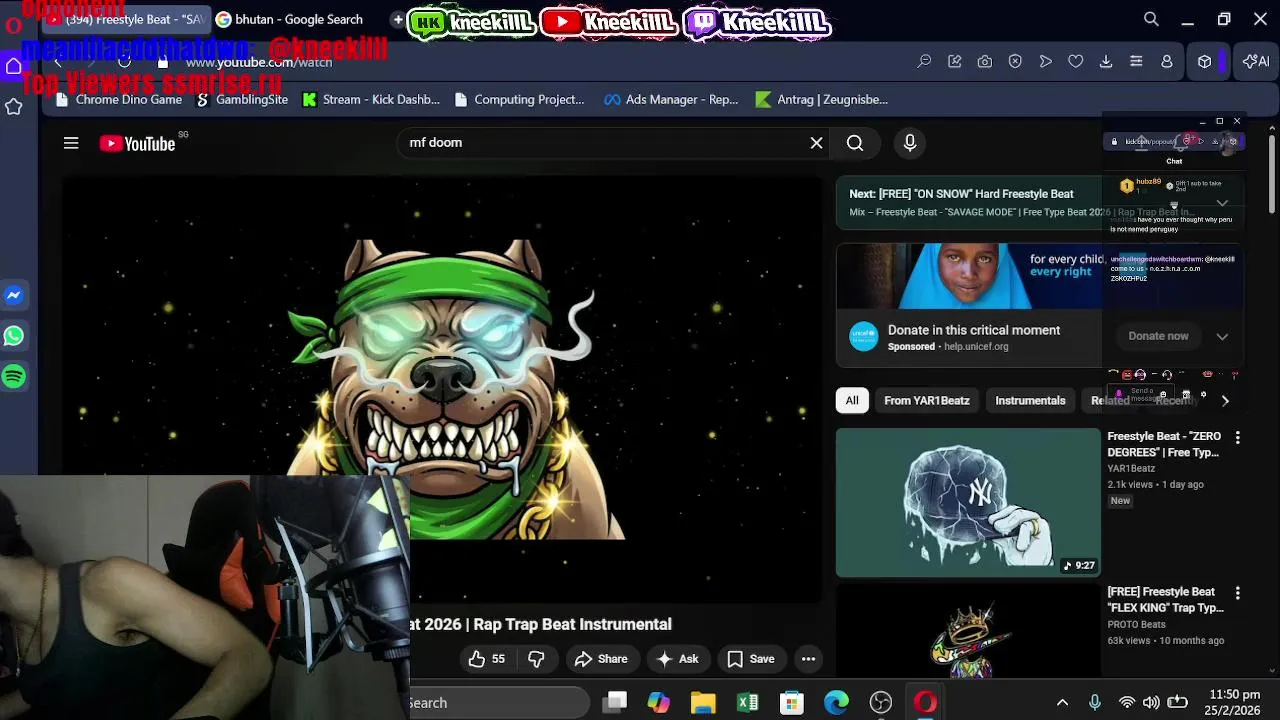1280x720 pixels.
Task: Open a new browser tab
Action: click(x=398, y=19)
